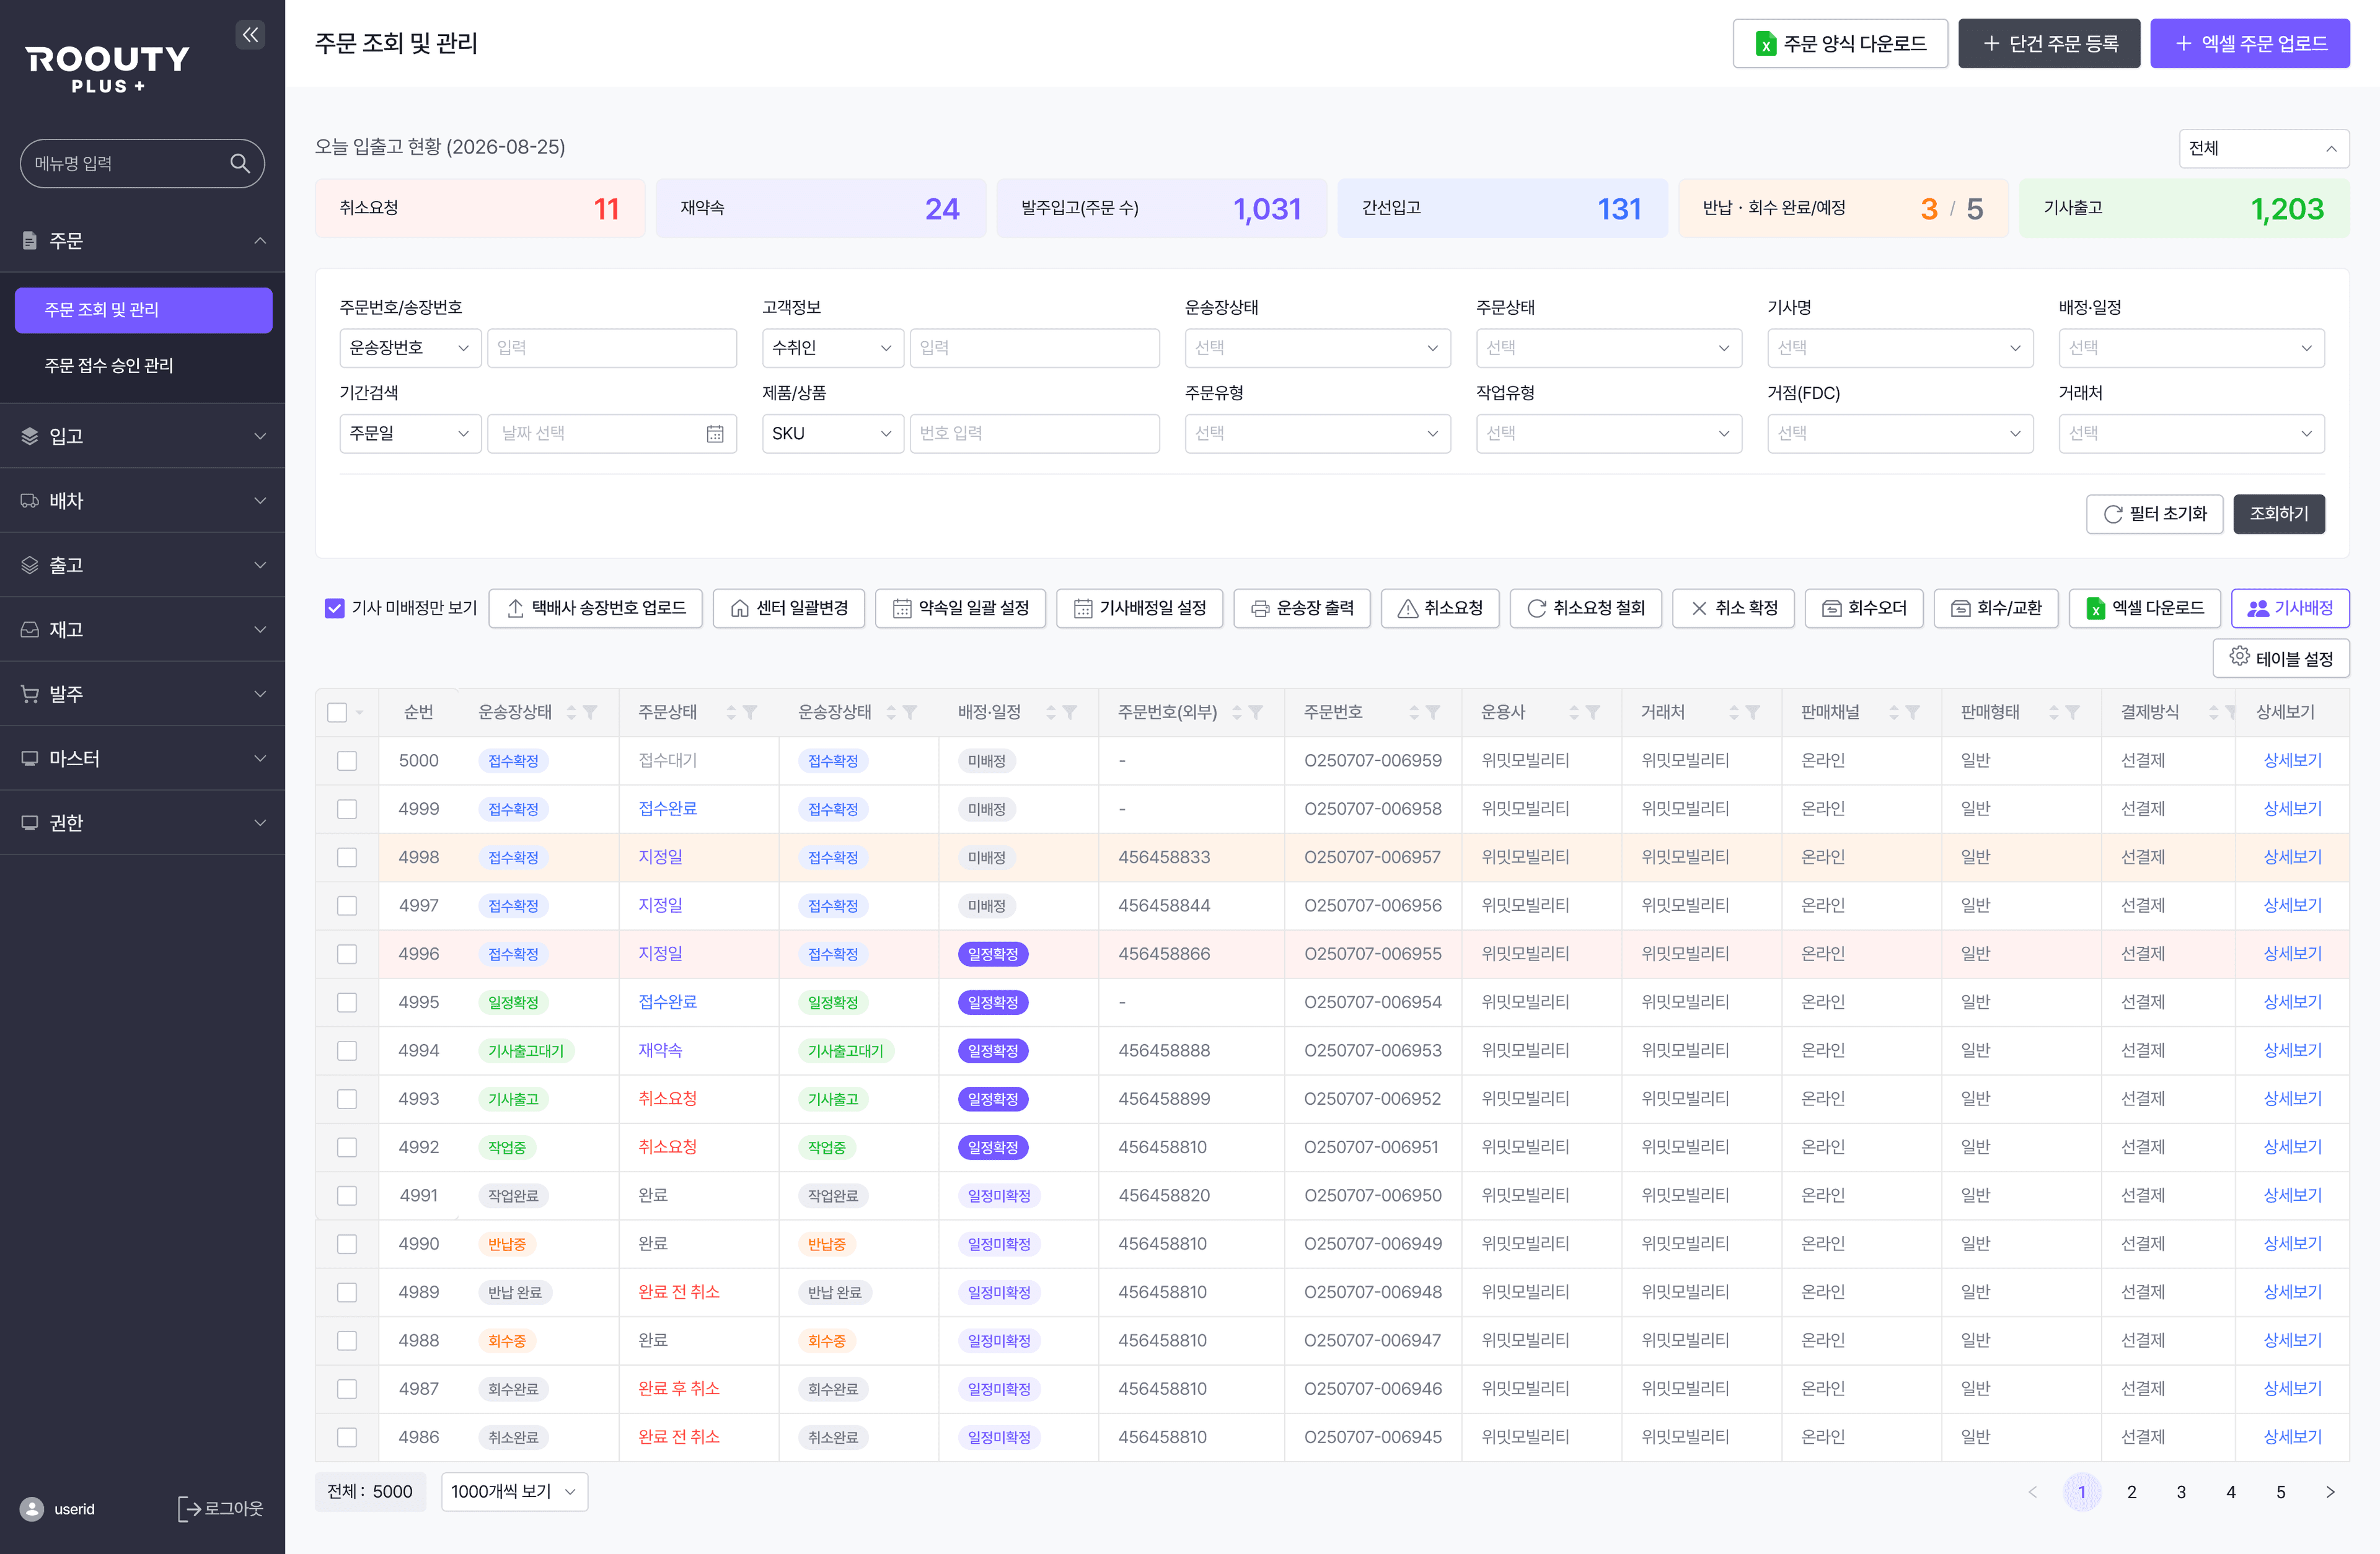Change the 1000개씩 보기 page size
The width and height of the screenshot is (2380, 1554).
click(514, 1492)
